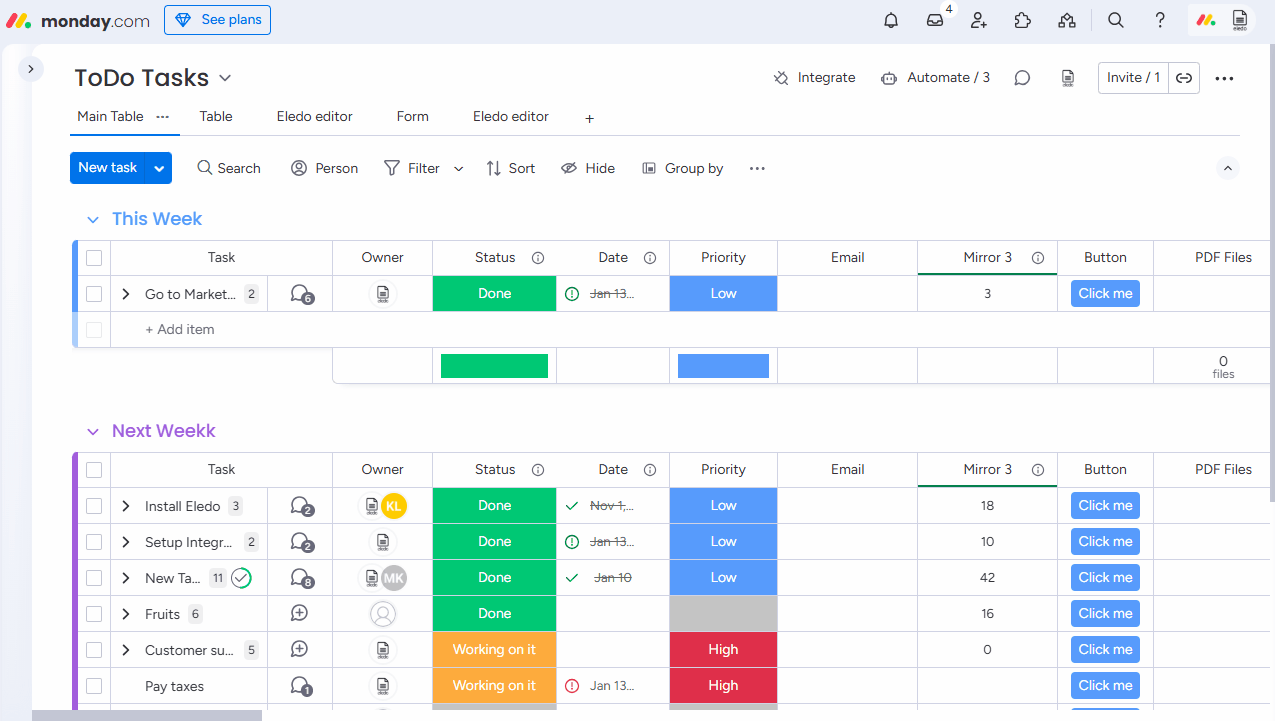Copy board link icon next to Invite
Viewport: 1275px width, 721px height.
click(1184, 78)
